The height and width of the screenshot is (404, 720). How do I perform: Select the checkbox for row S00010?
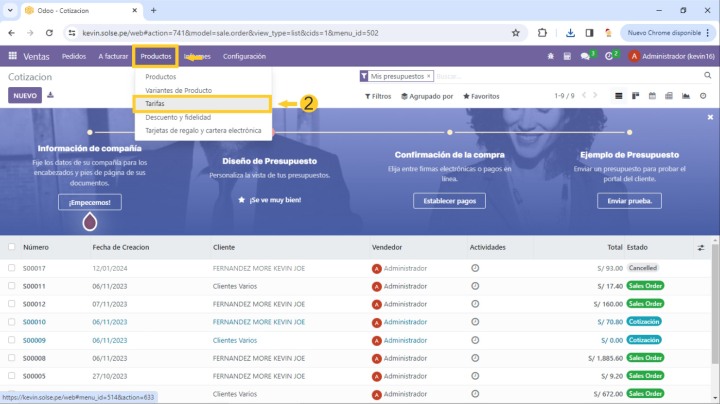(x=12, y=322)
